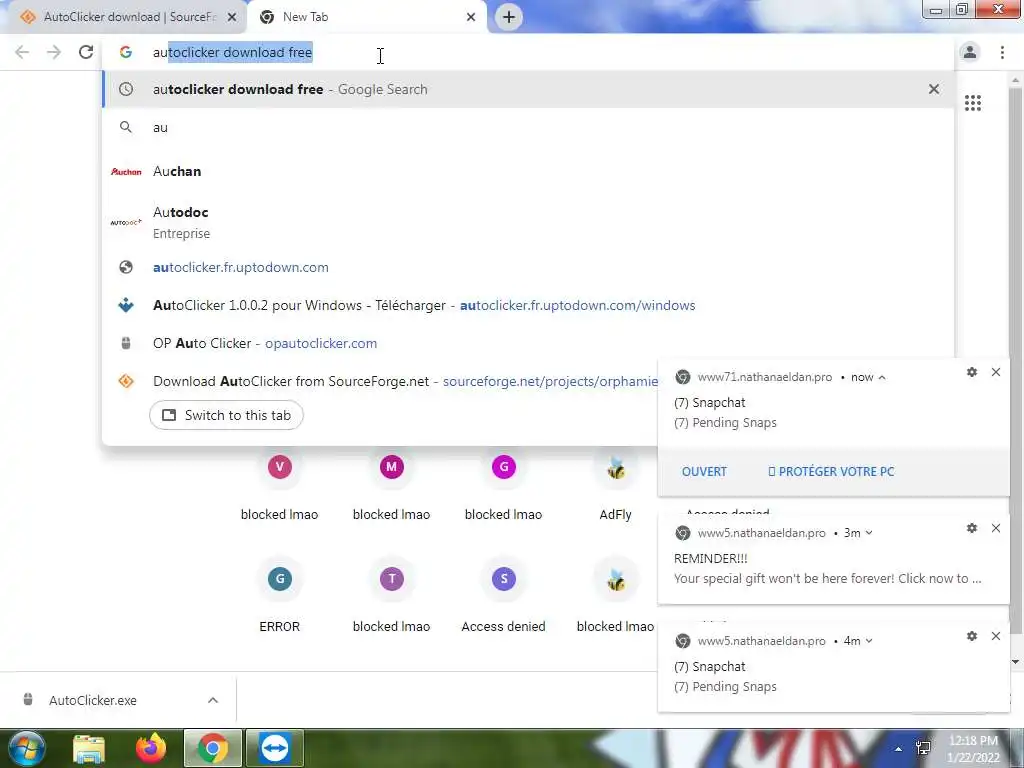Click the page vertical scrollbar

(x=1015, y=359)
